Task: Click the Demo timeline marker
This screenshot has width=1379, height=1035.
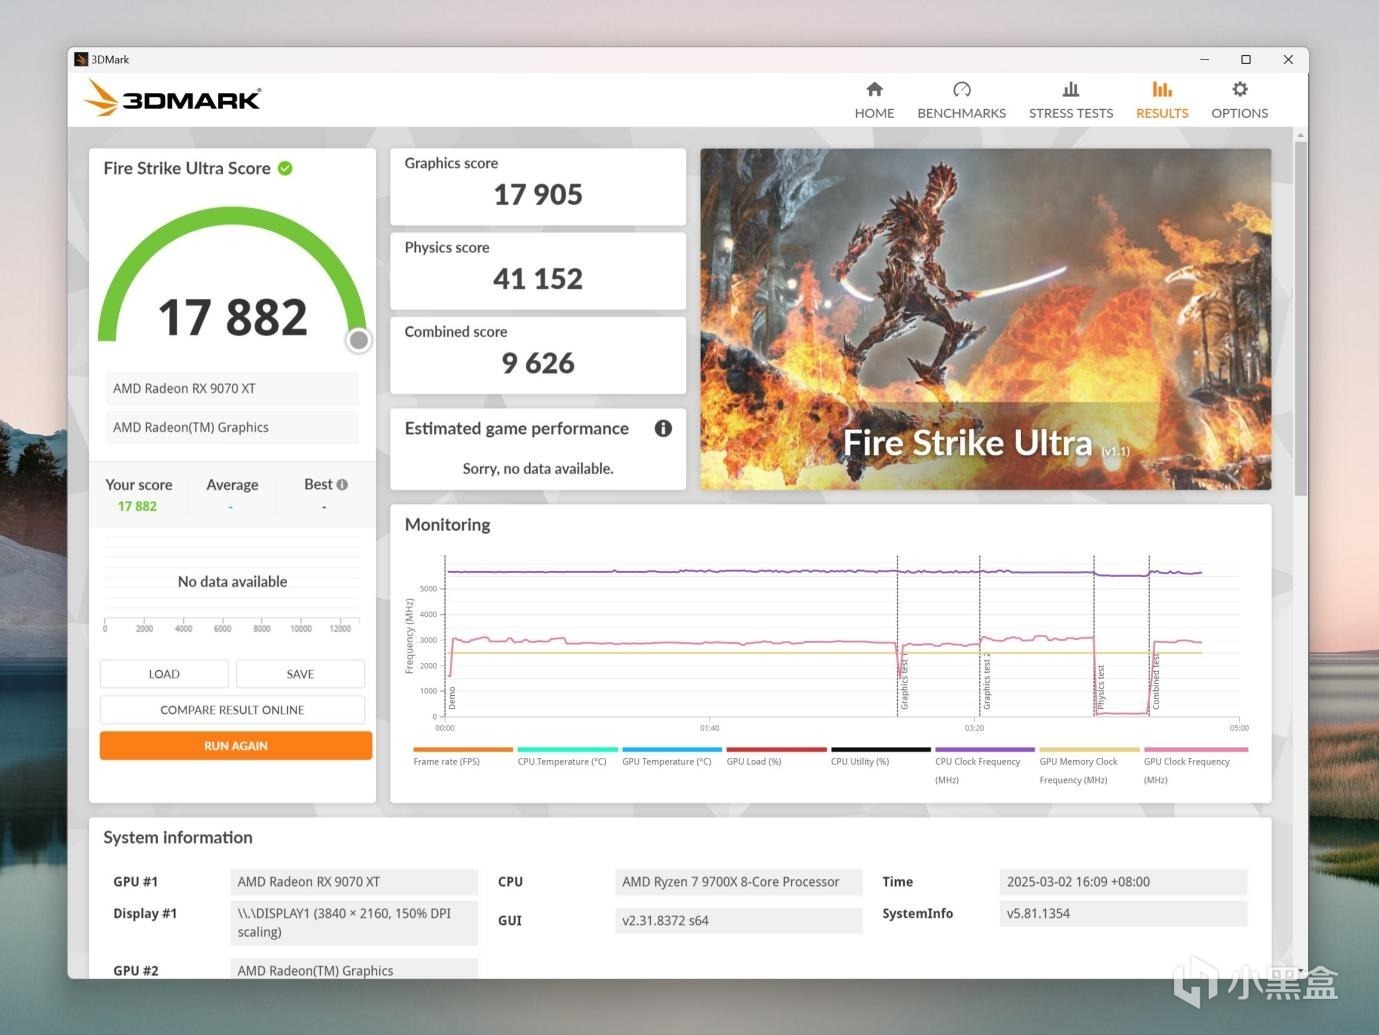Action: coord(452,698)
